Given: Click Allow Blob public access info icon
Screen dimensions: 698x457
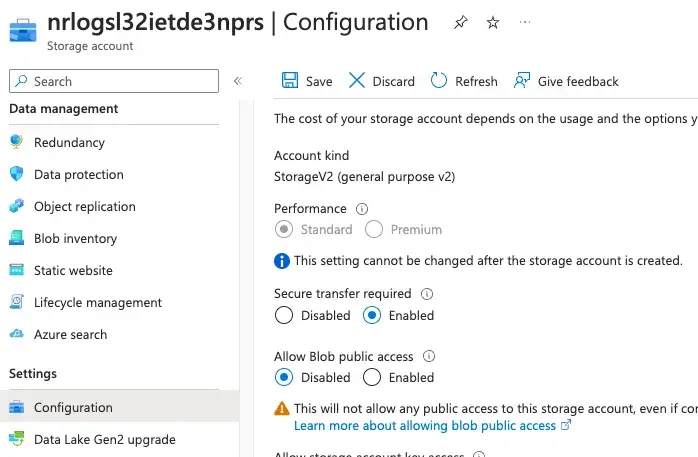Looking at the screenshot, I should tap(430, 356).
